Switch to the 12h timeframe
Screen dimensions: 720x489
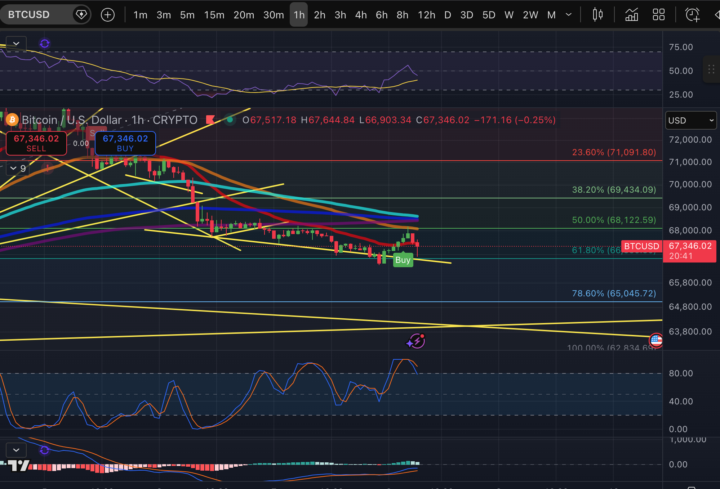point(426,15)
